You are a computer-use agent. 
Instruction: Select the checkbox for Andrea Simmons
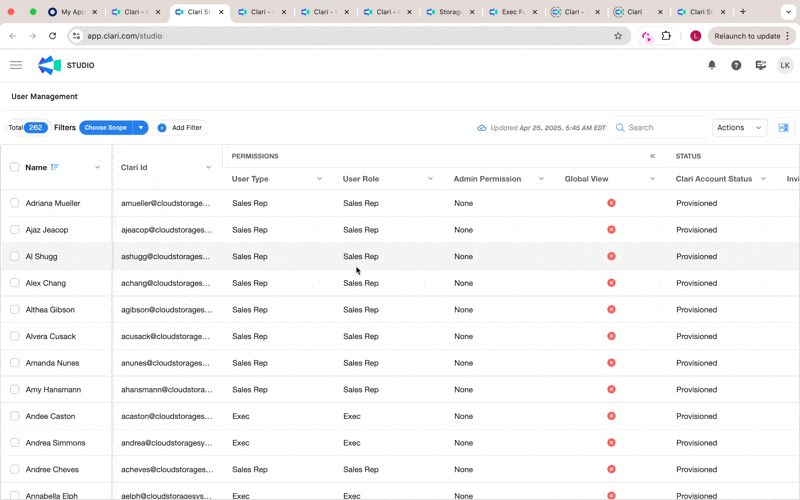(x=14, y=442)
